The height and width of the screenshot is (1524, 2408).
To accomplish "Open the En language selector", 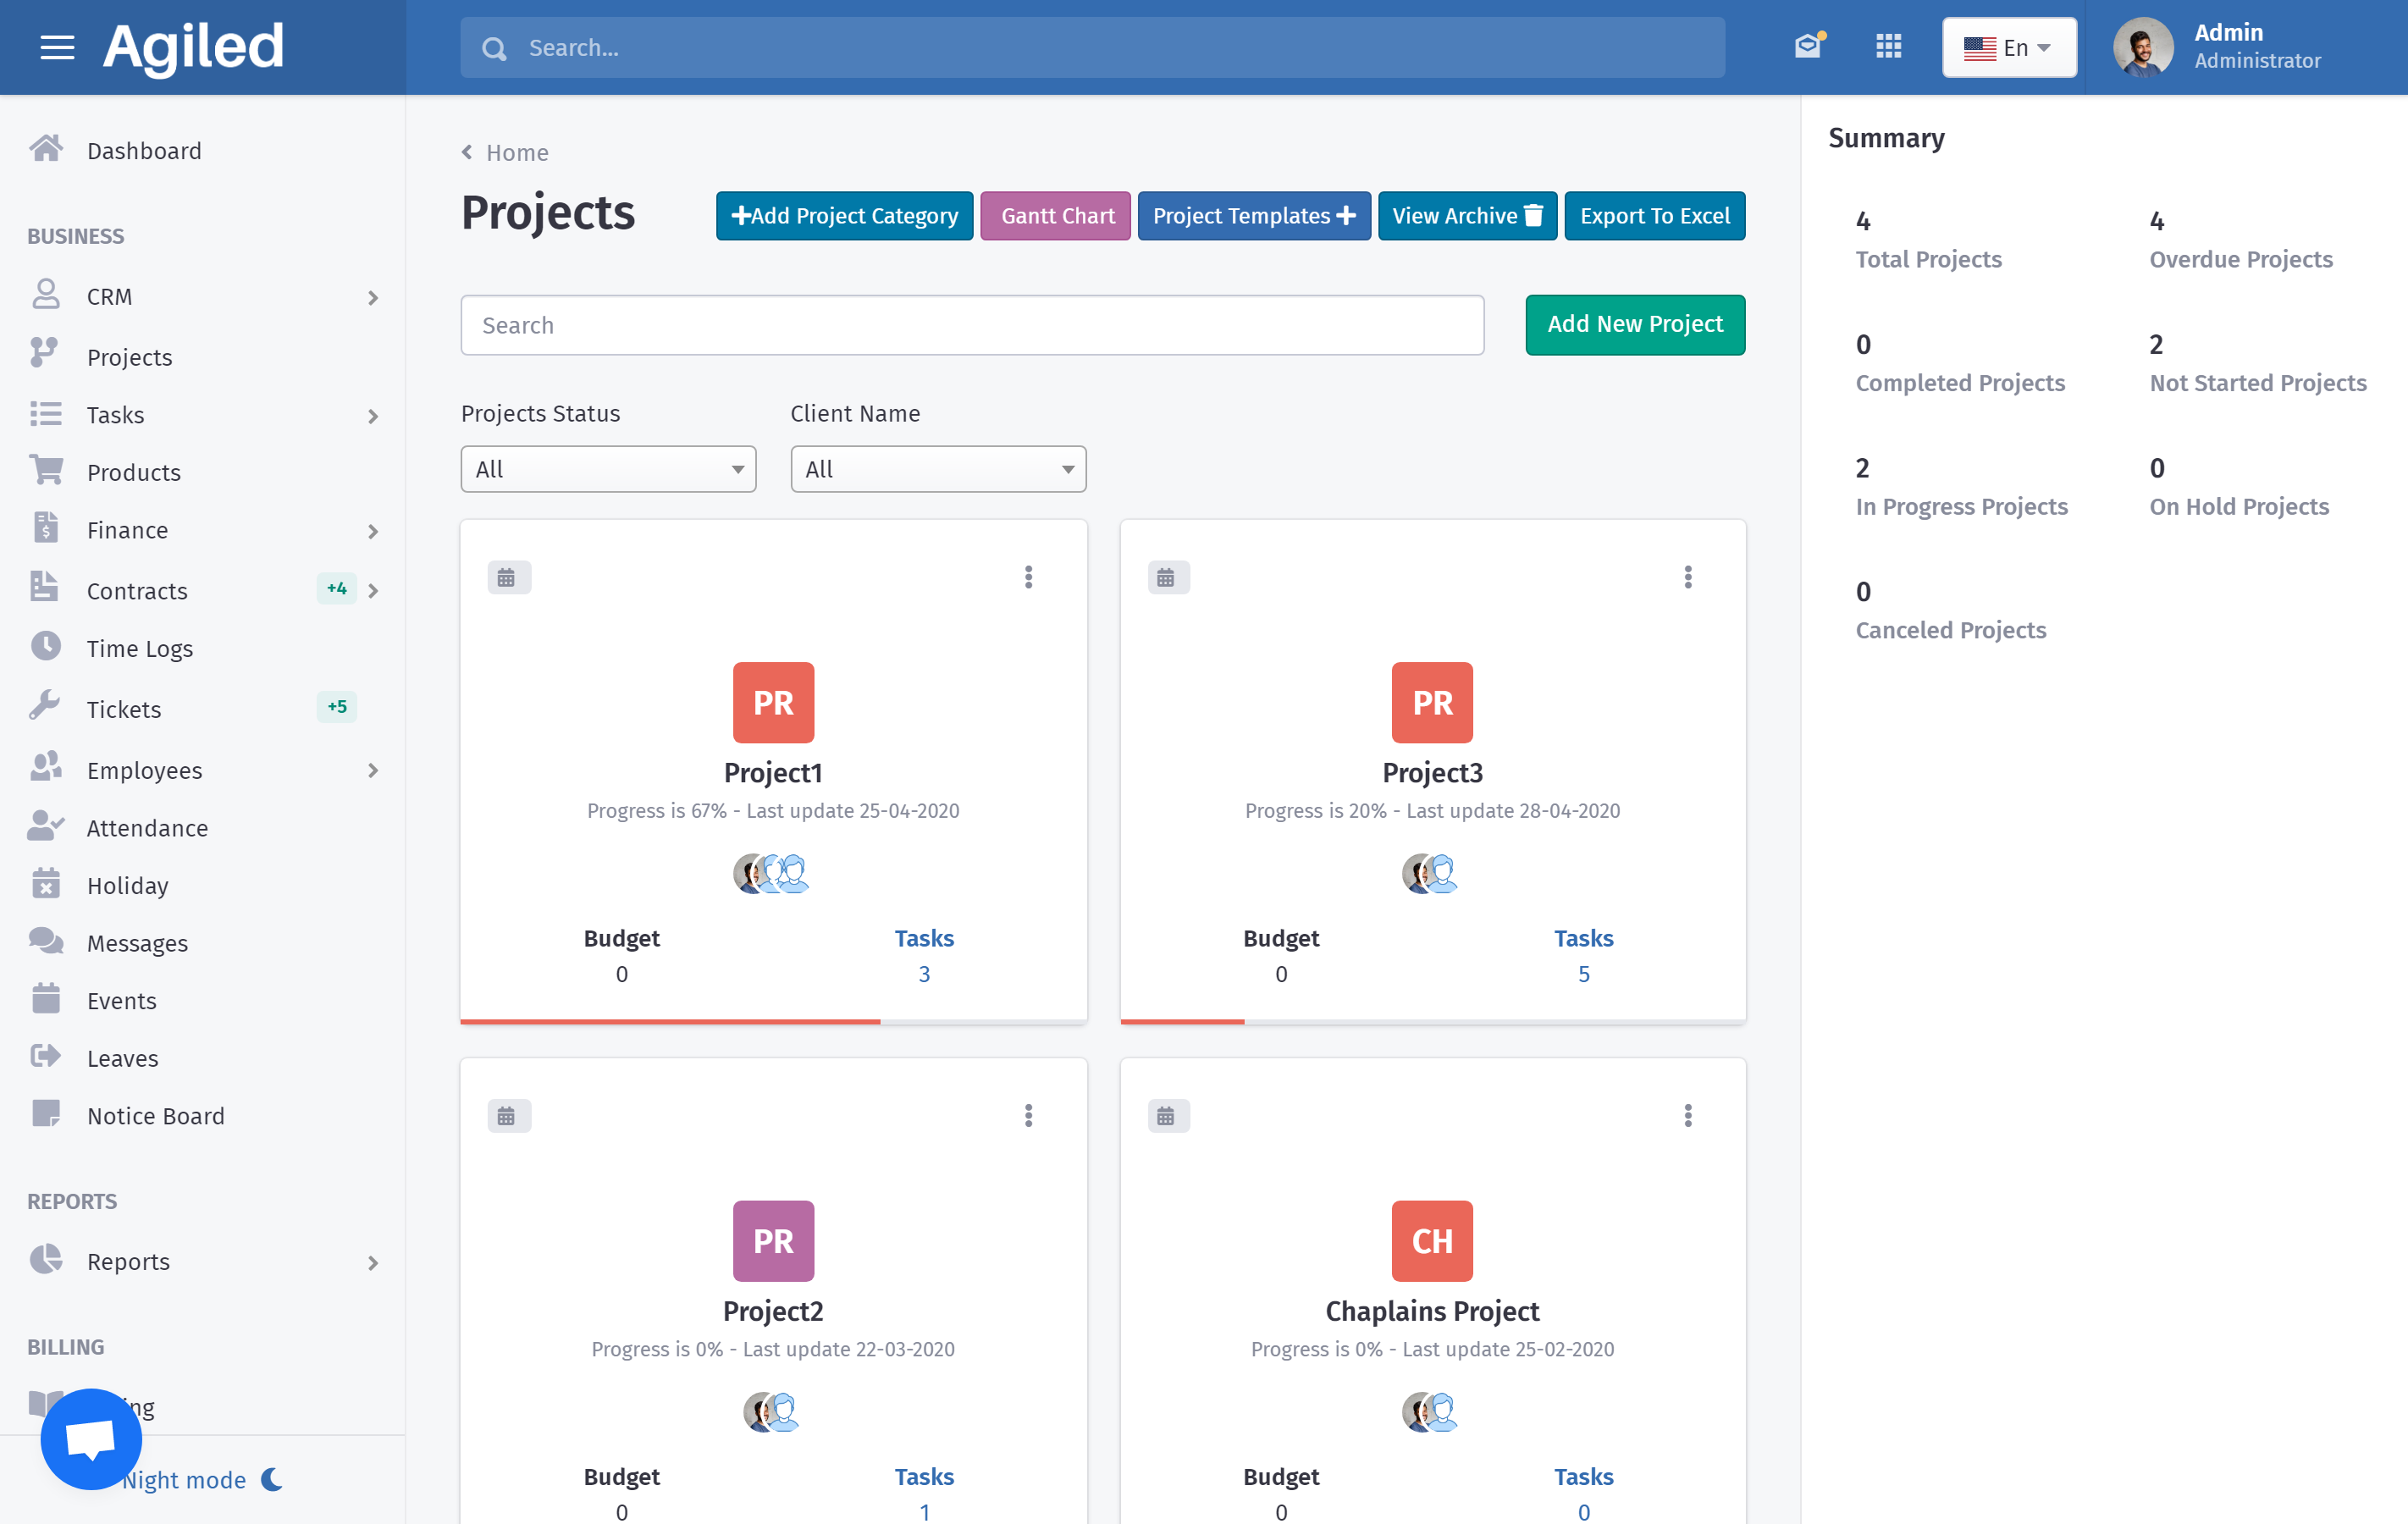I will (x=2008, y=47).
